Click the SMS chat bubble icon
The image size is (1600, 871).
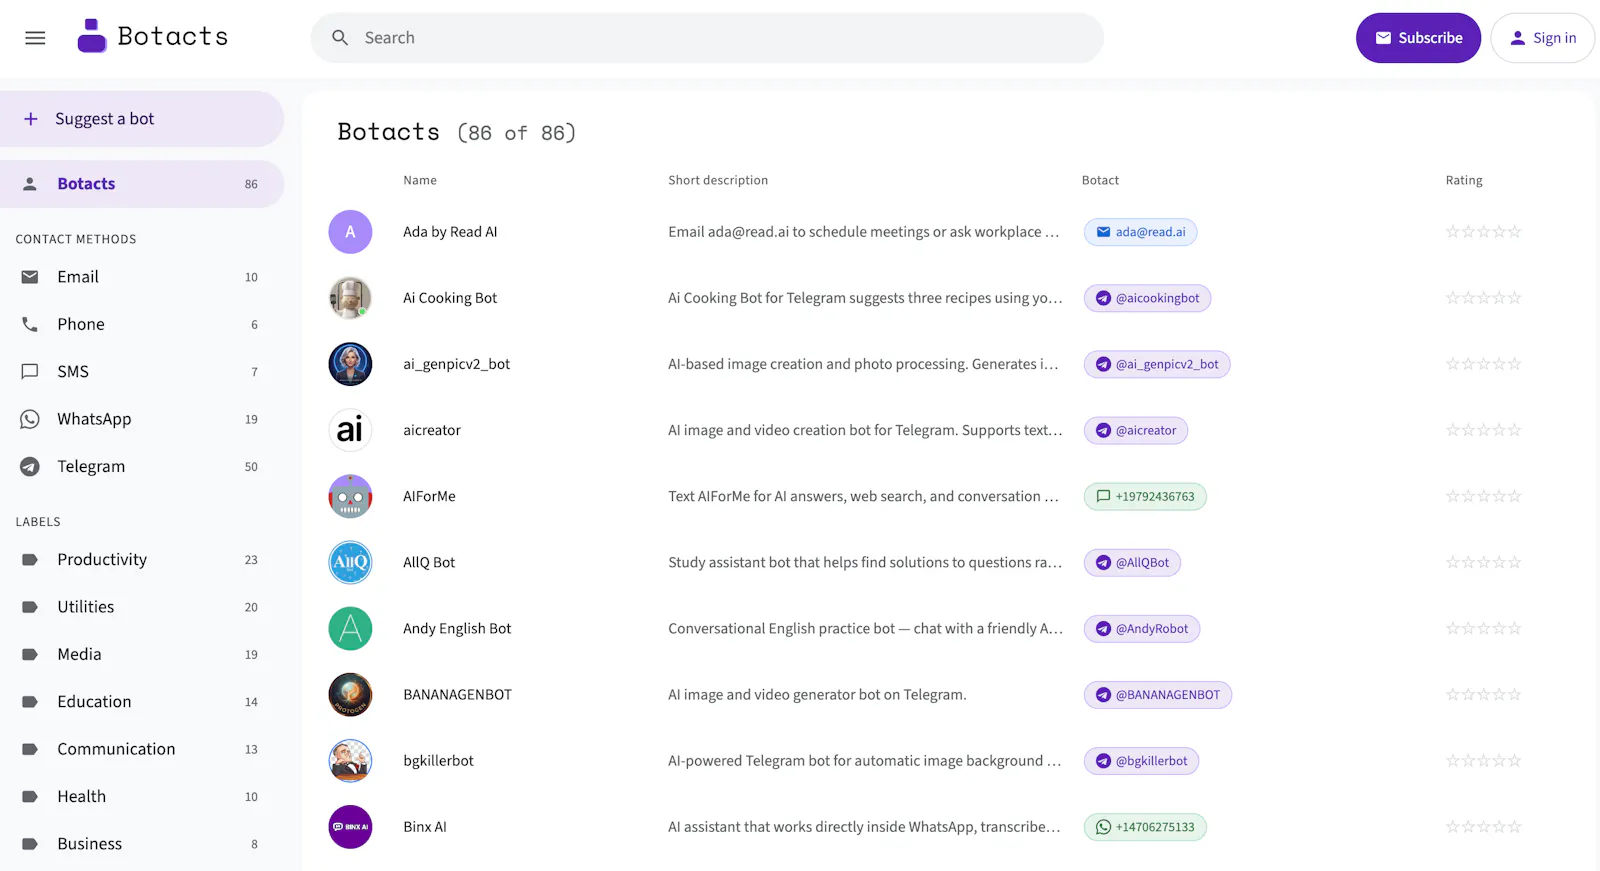30,371
